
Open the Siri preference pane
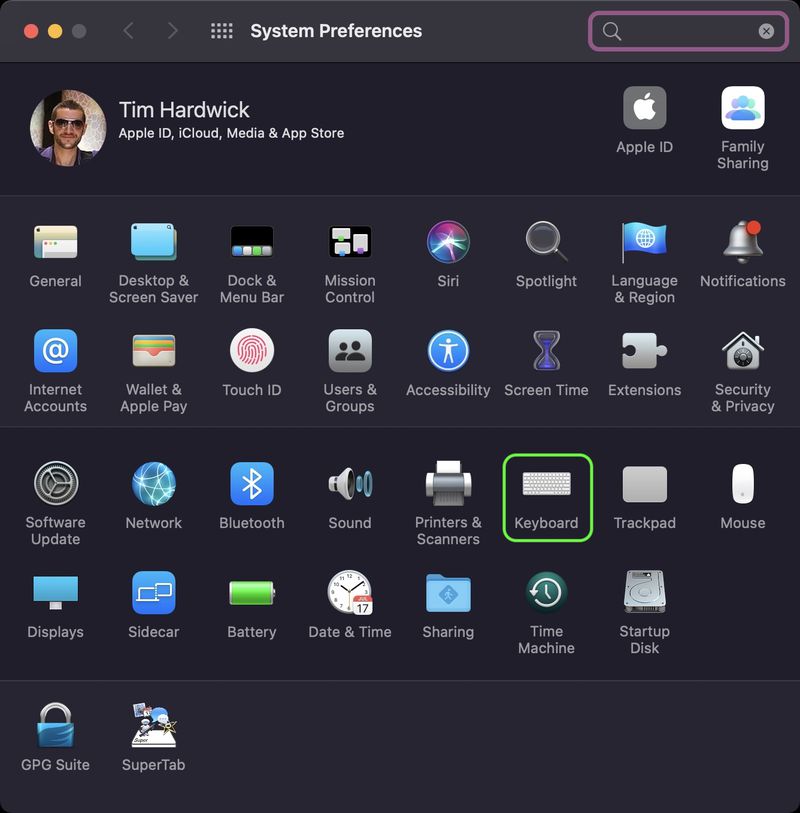point(447,243)
